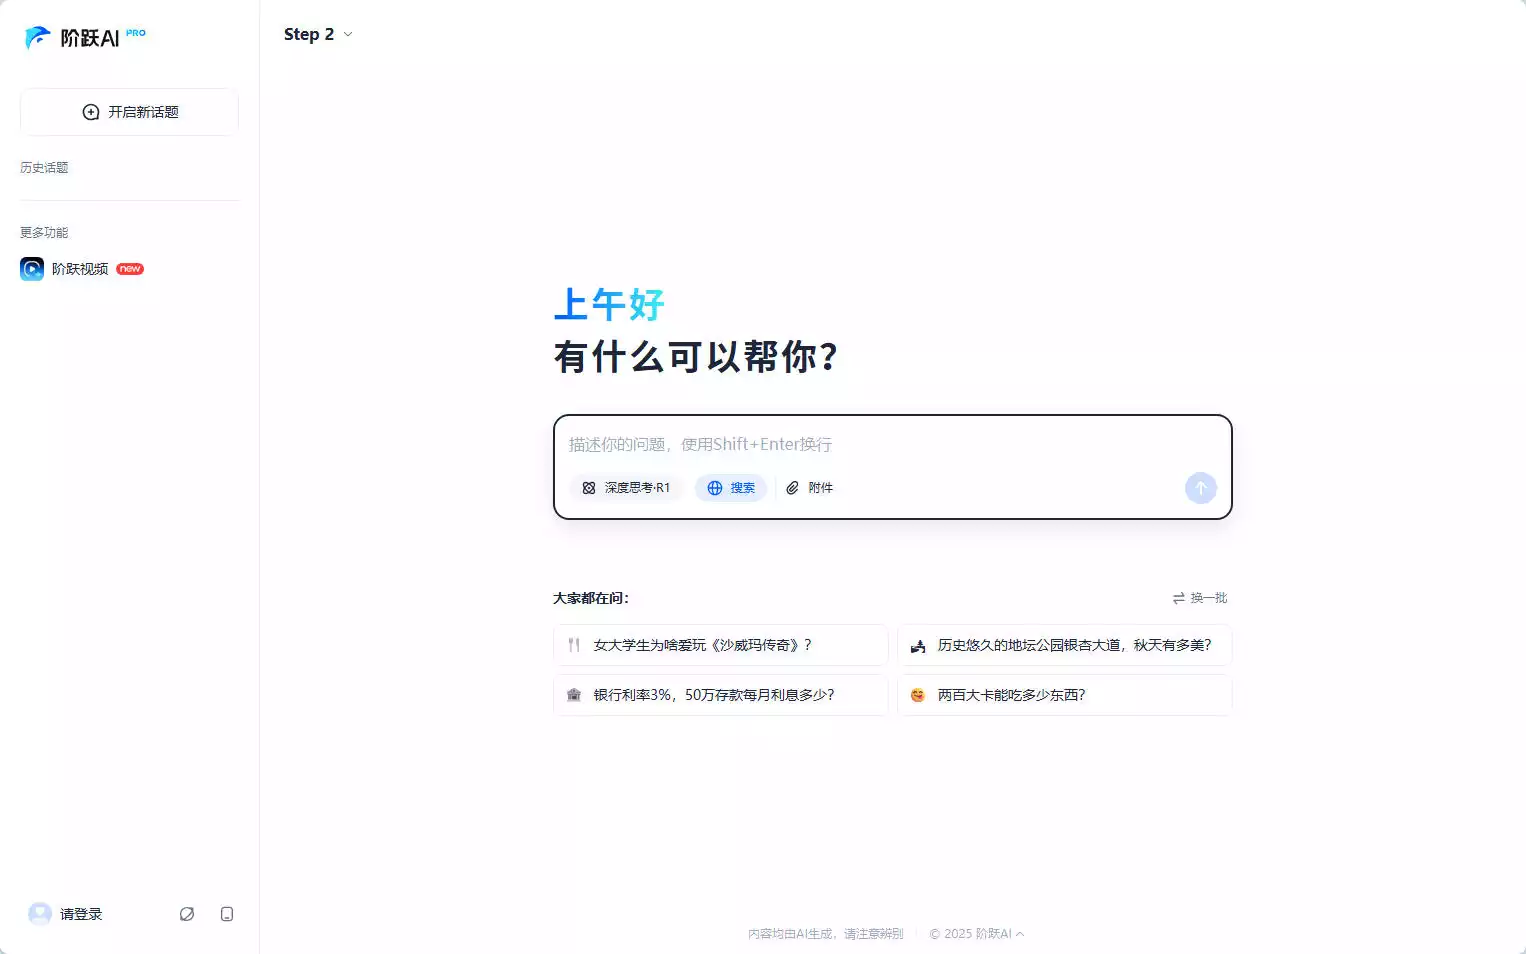Open the Step 2 model dropdown
Viewport: 1526px width, 954px height.
click(318, 34)
